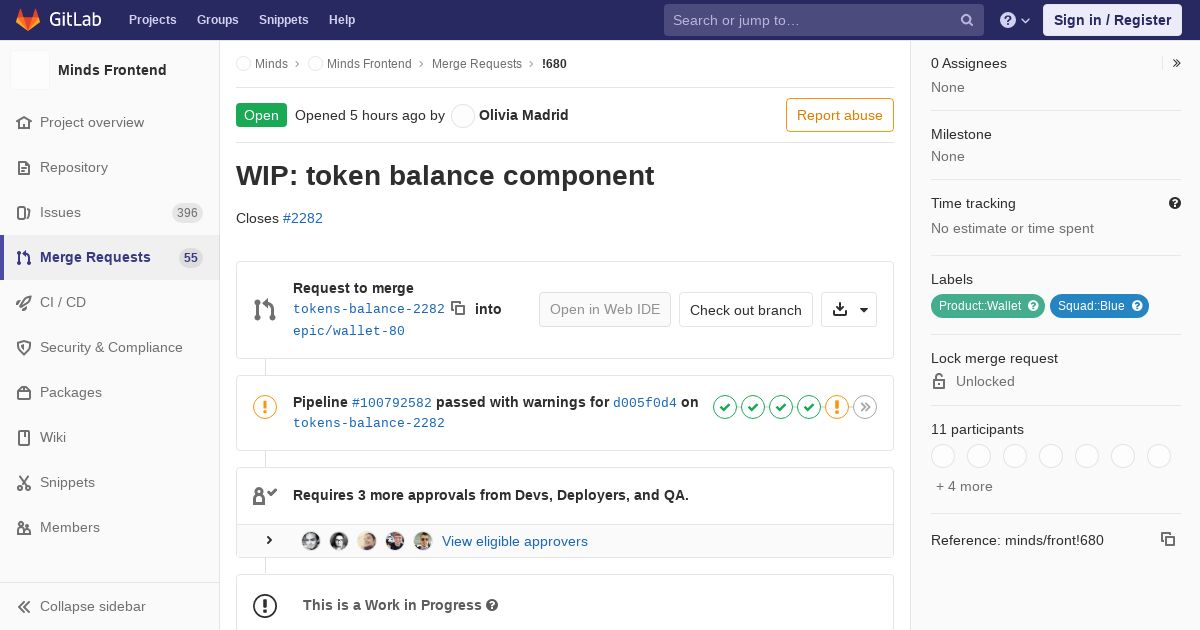Click the skipped pipeline stage arrow icon

coord(865,407)
